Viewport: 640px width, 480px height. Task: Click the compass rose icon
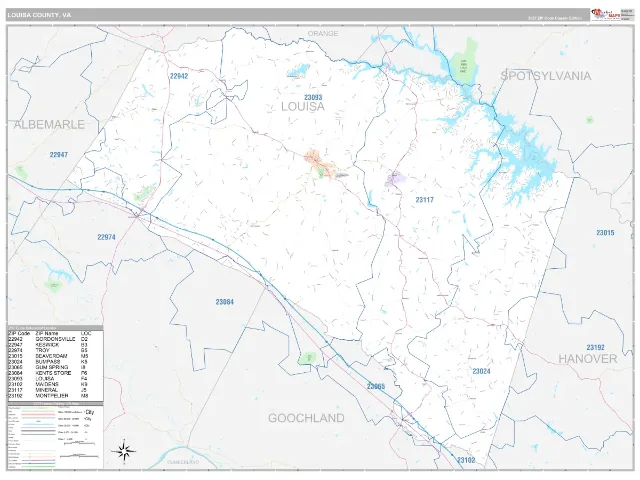pos(124,451)
